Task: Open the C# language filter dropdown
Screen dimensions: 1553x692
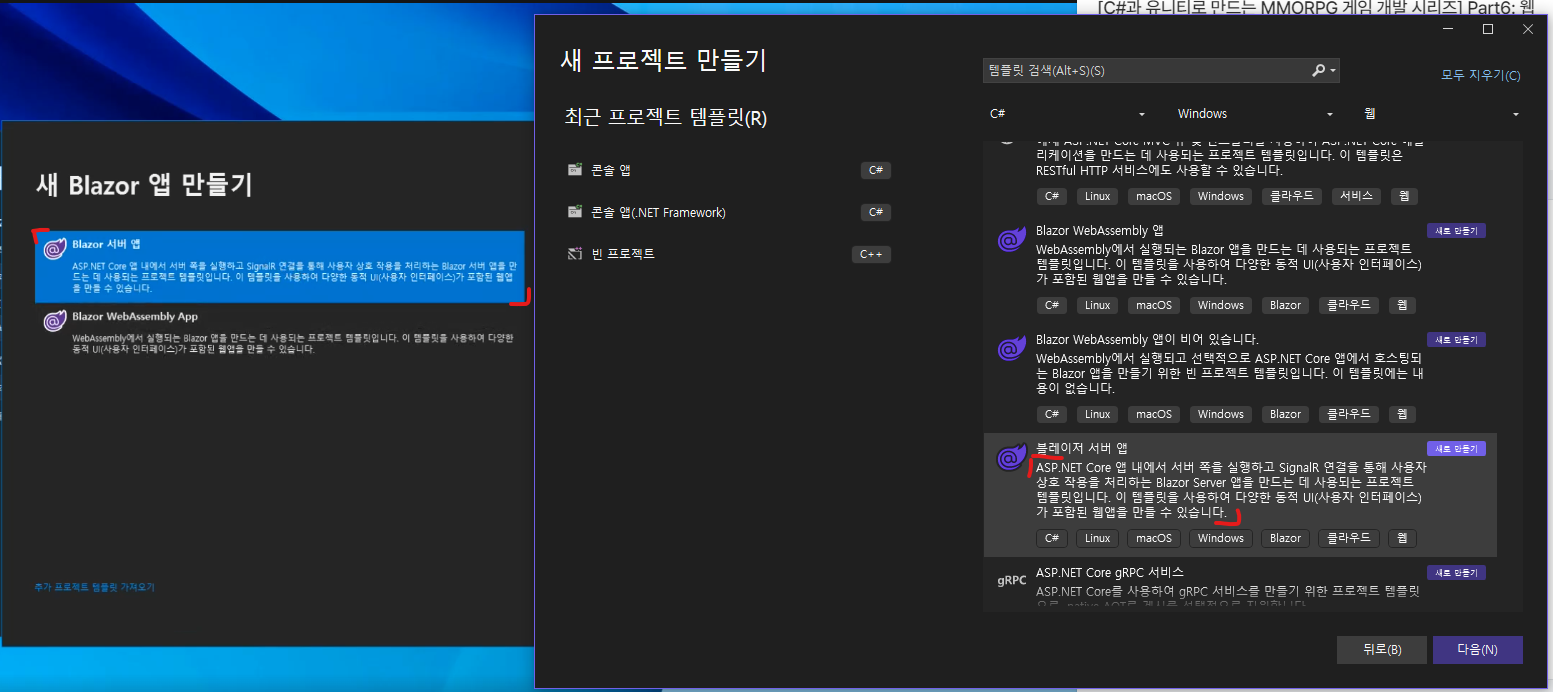Action: (x=1066, y=114)
